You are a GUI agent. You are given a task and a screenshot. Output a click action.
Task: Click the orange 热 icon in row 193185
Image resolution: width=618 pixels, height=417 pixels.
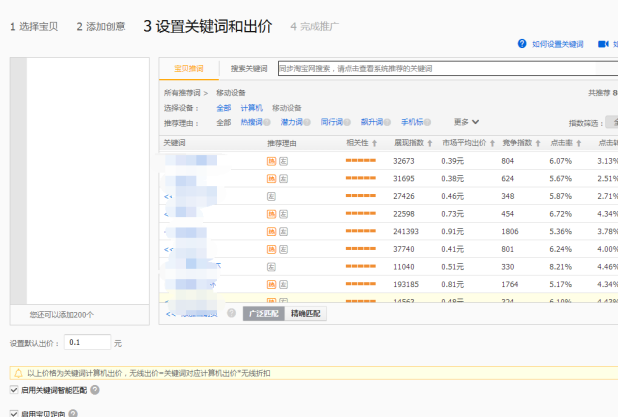click(x=272, y=284)
